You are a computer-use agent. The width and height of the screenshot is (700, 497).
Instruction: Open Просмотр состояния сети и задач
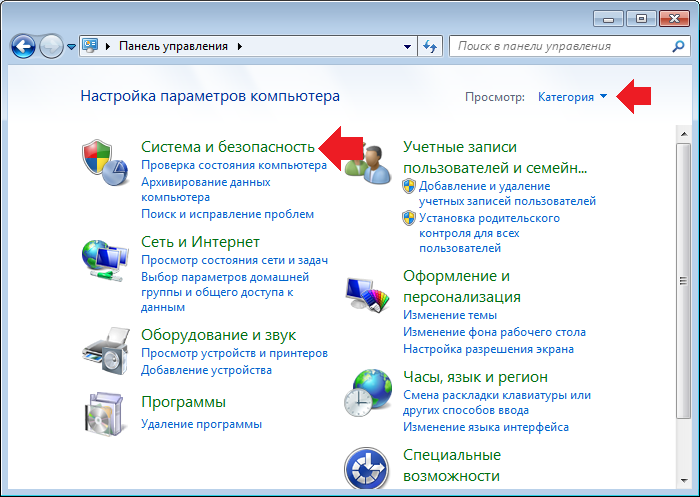(235, 260)
